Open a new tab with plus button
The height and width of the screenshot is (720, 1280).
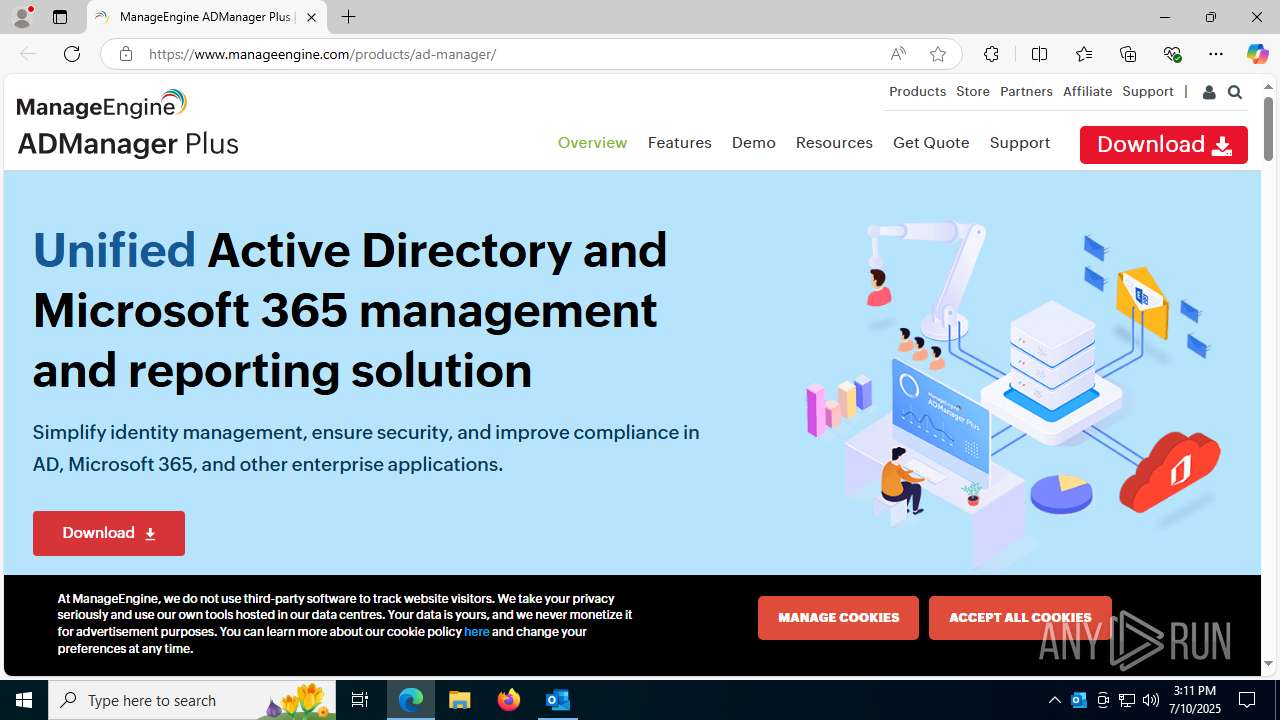tap(348, 17)
